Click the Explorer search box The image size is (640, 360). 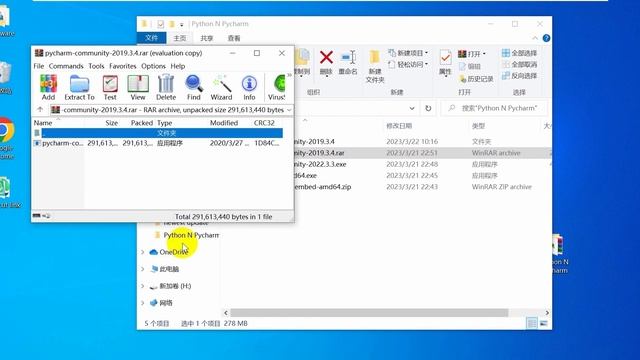pyautogui.click(x=495, y=108)
